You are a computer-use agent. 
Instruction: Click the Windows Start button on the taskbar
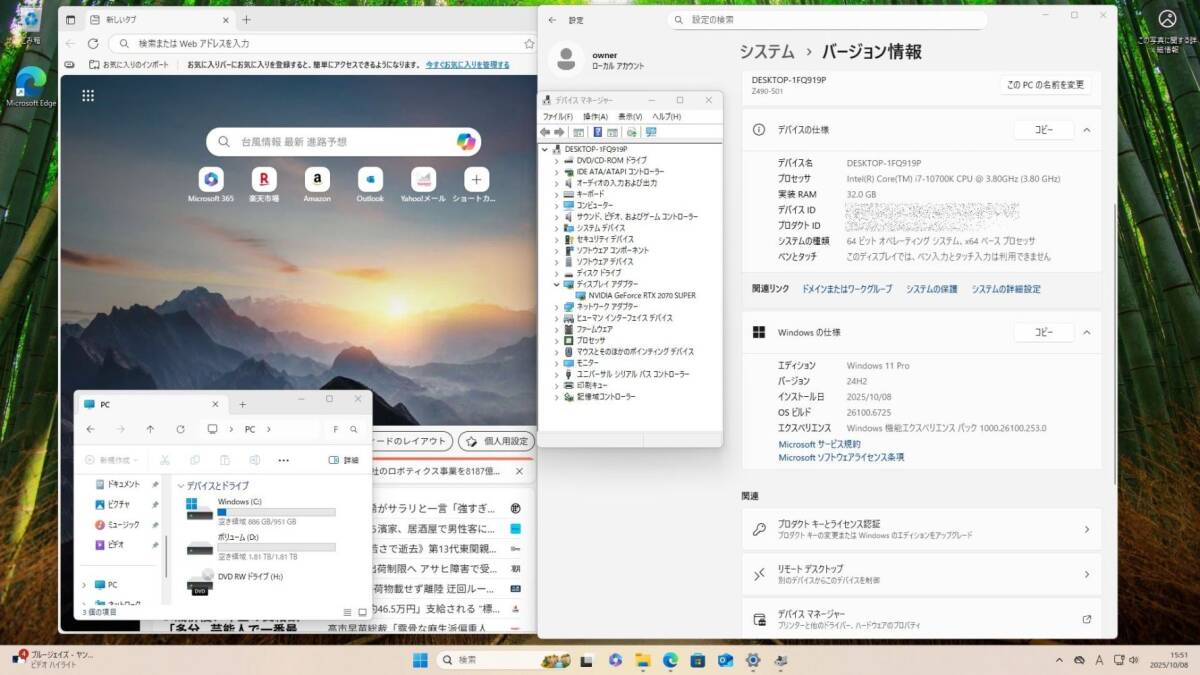pos(421,660)
